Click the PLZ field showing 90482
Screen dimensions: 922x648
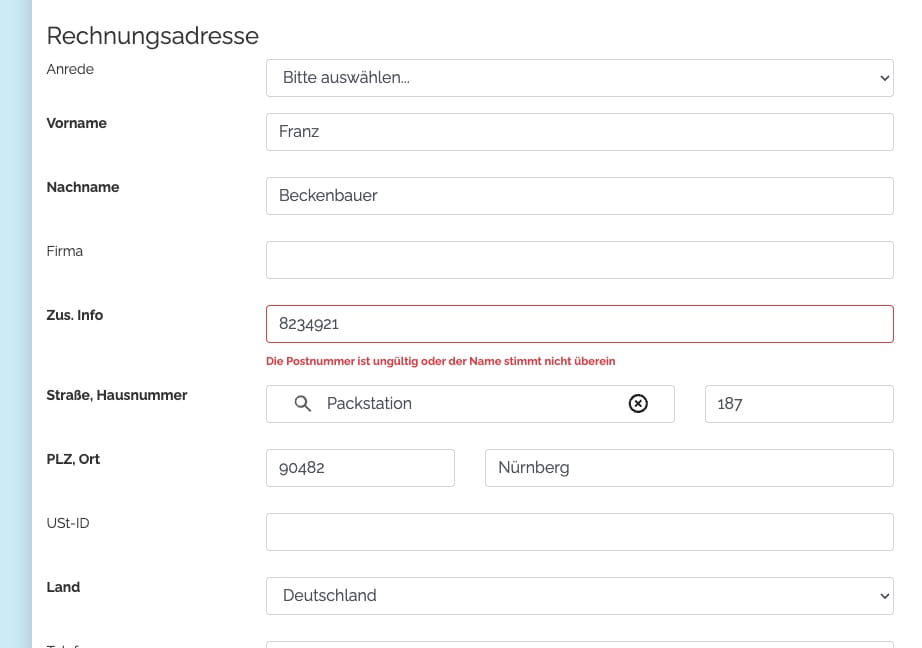[x=360, y=468]
